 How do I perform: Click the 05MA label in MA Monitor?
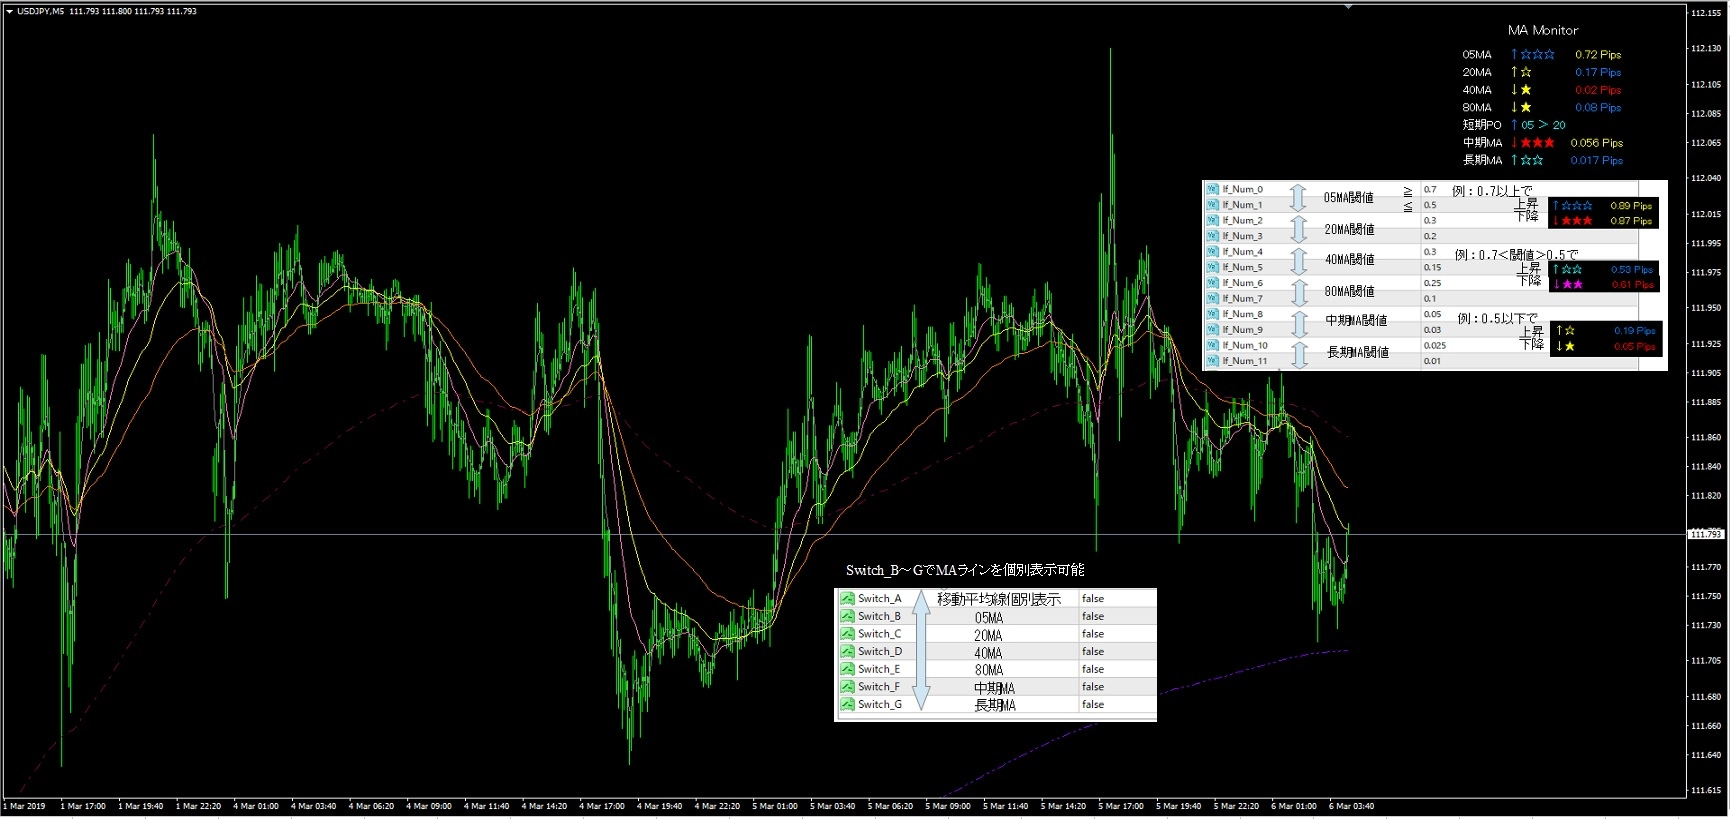1477,55
